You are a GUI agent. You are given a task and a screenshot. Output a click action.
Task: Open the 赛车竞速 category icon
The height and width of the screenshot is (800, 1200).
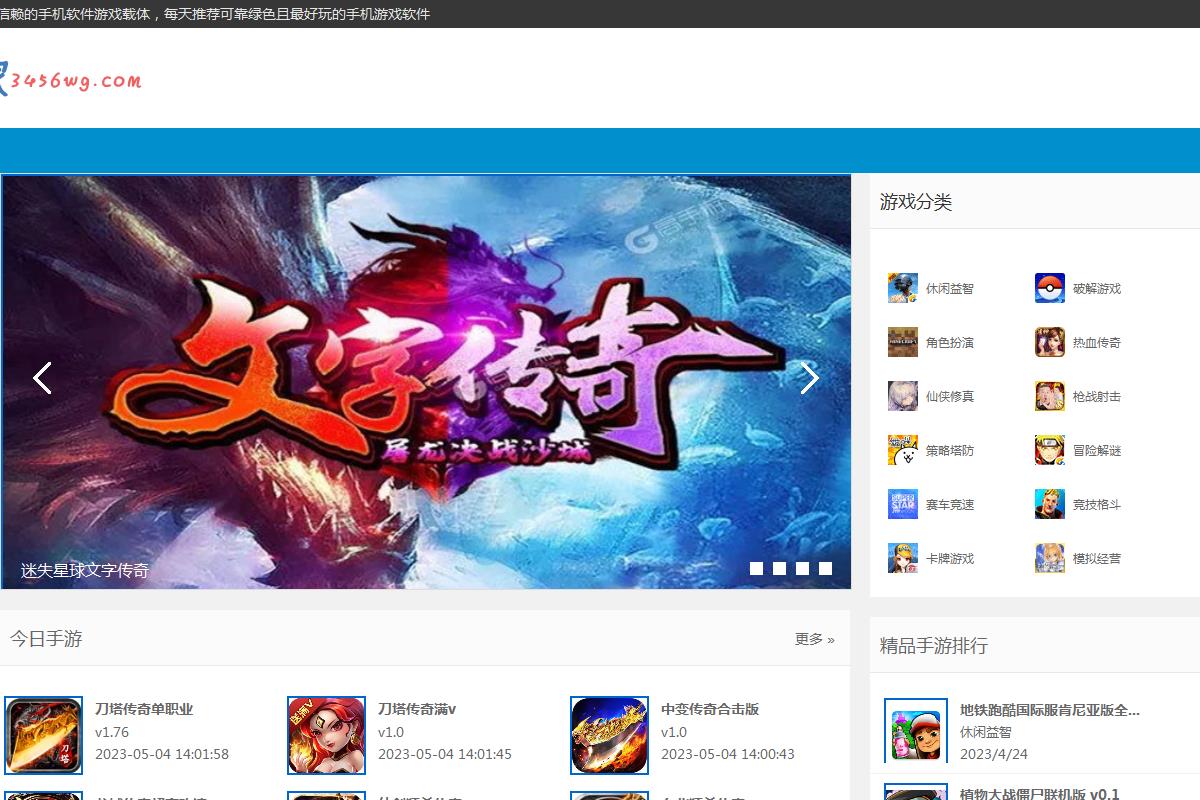pos(902,504)
